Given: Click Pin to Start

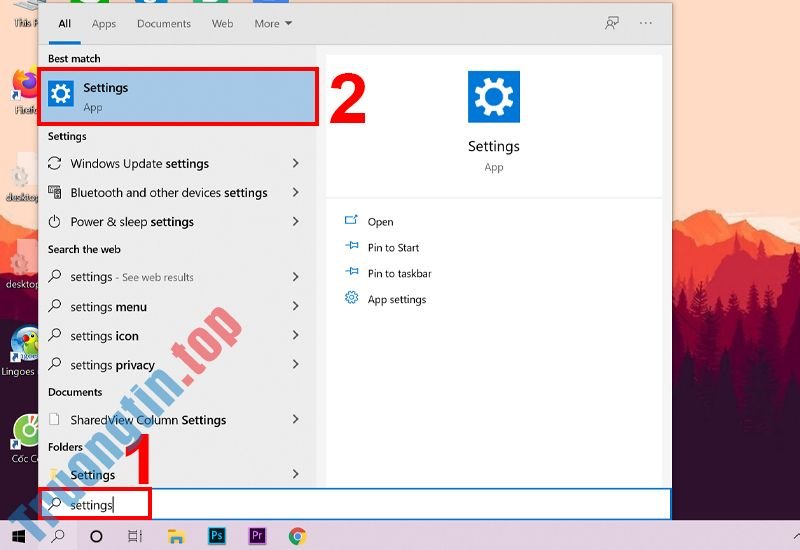Looking at the screenshot, I should tap(393, 247).
